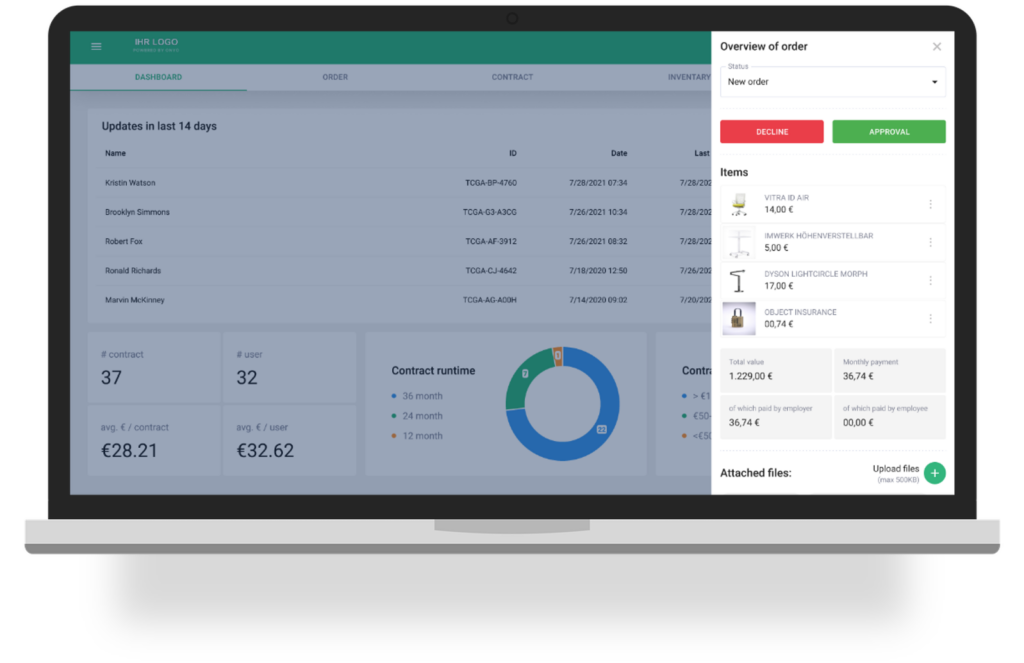The width and height of the screenshot is (1024, 663).
Task: Click the ID TCGA-CJ-4642 cell
Action: point(490,270)
